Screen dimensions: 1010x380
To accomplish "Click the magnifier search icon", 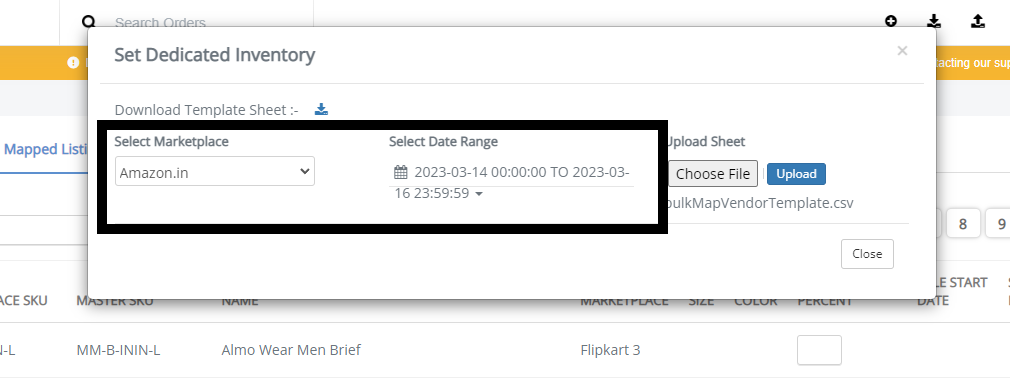I will [x=89, y=22].
